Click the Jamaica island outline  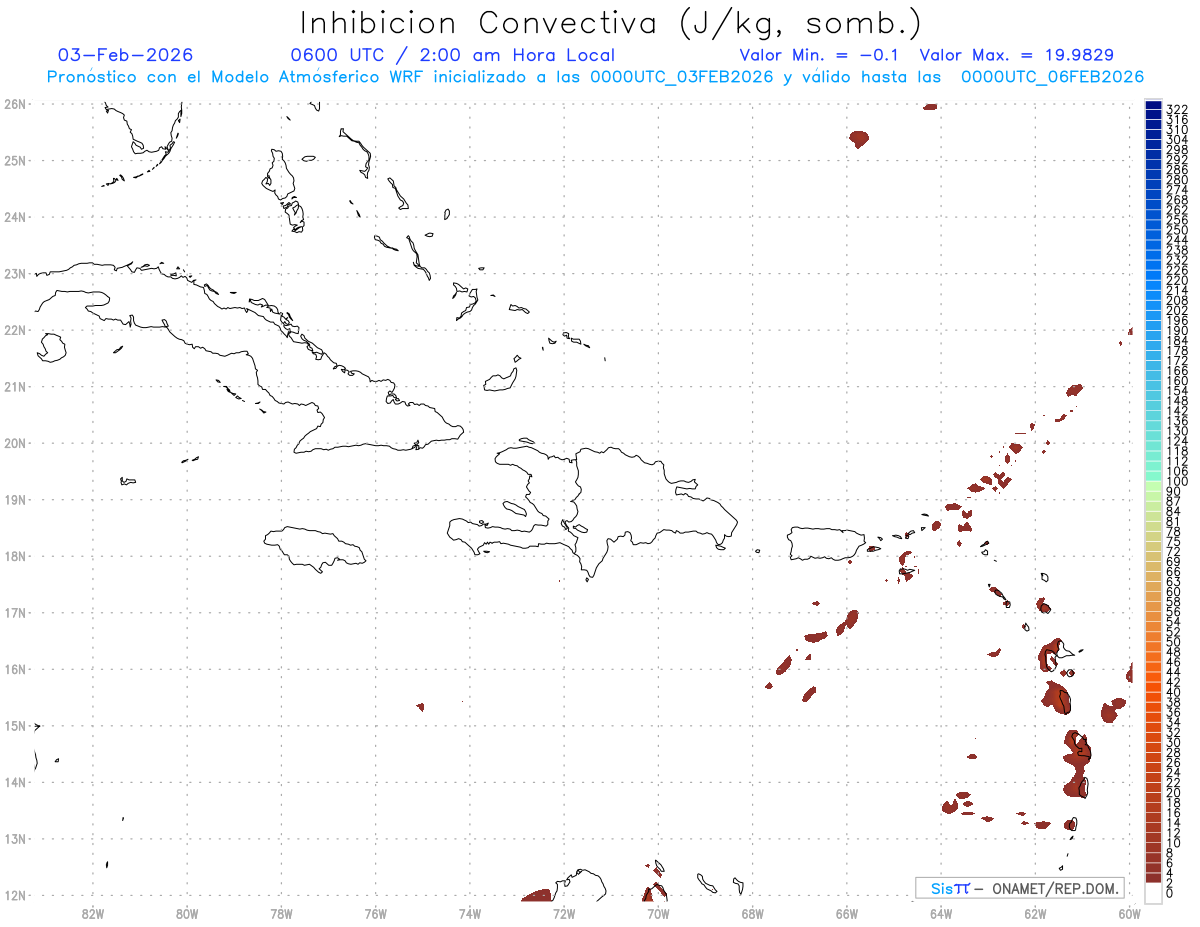tap(314, 549)
